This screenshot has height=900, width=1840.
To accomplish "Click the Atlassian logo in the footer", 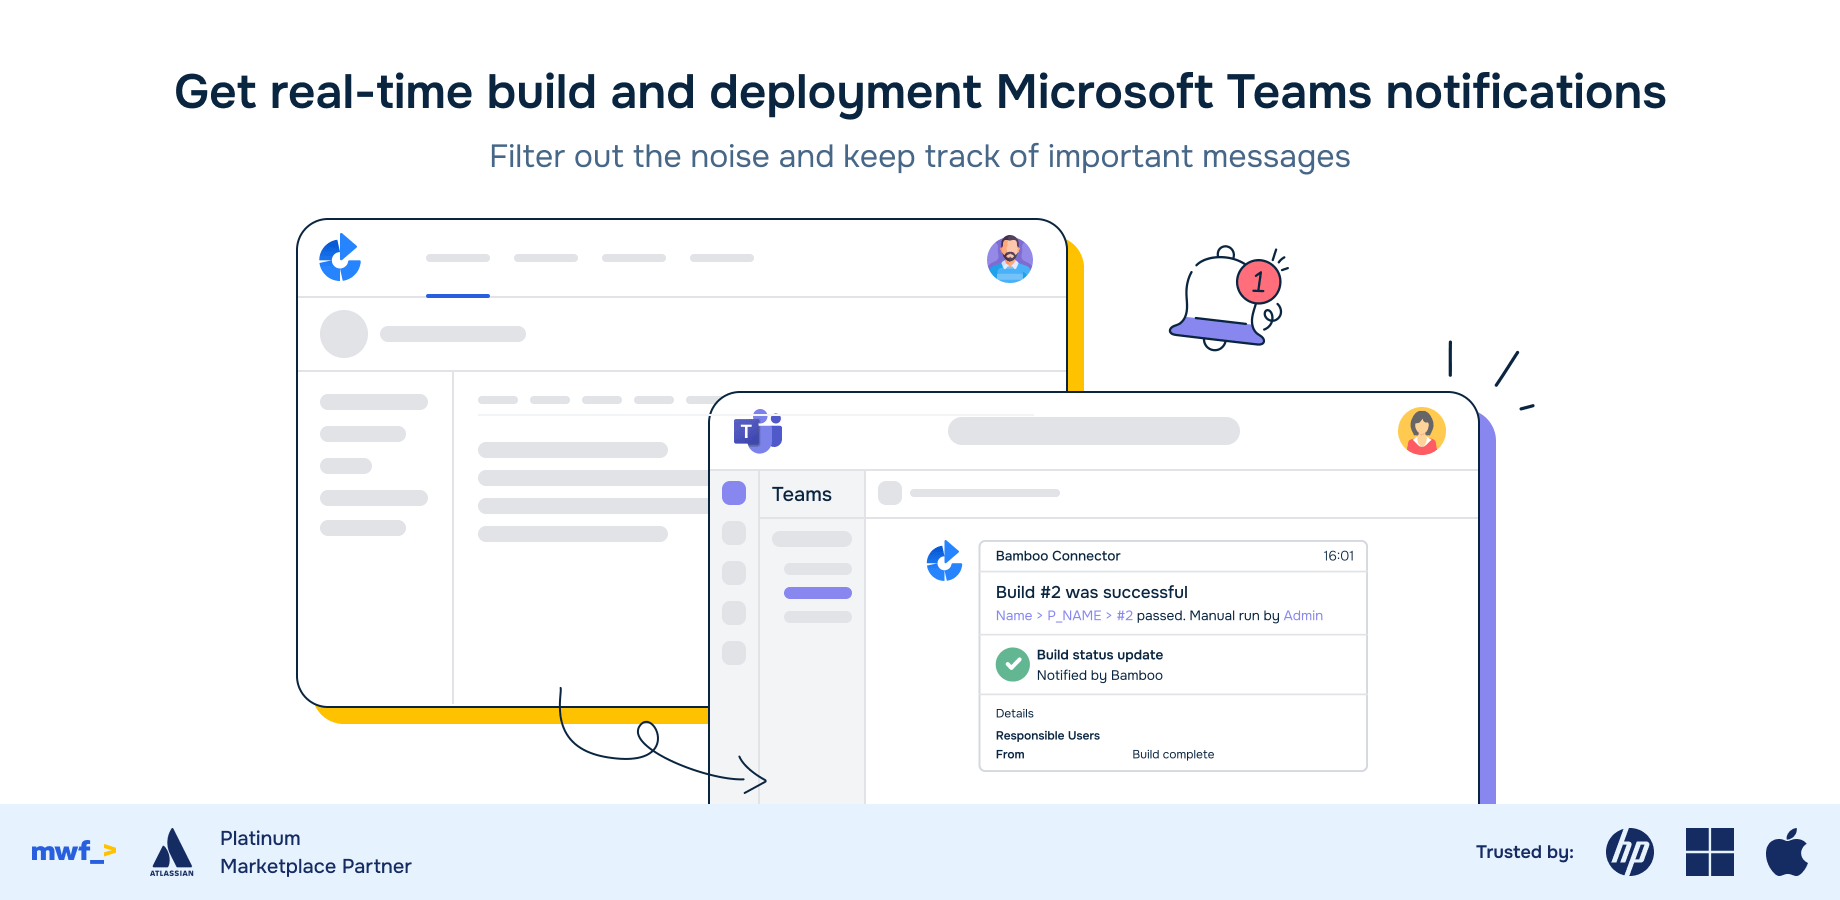I will (172, 852).
